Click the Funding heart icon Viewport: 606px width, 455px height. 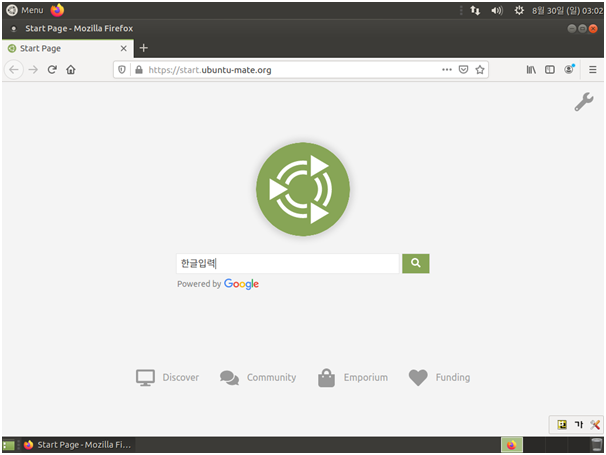tap(418, 378)
